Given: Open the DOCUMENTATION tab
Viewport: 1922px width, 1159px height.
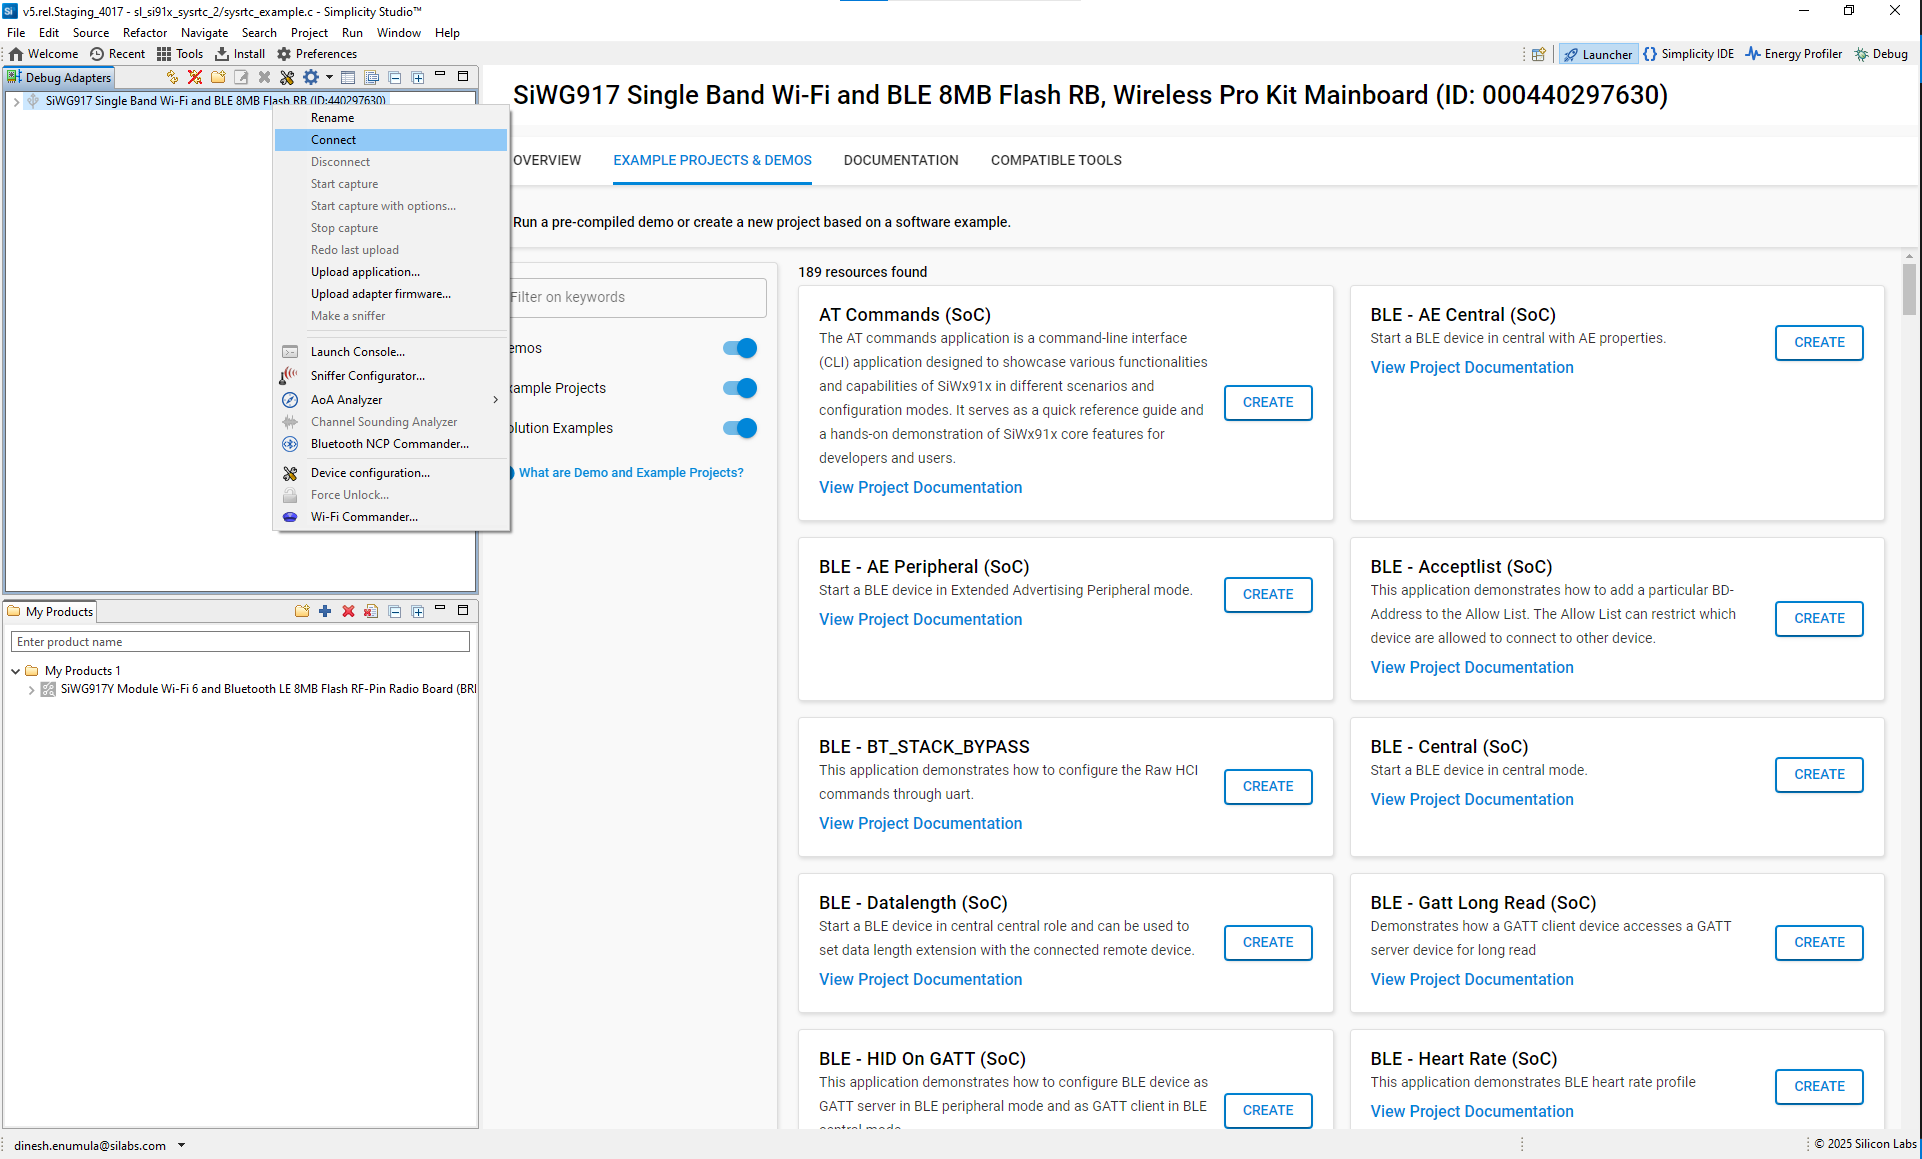Looking at the screenshot, I should (900, 160).
